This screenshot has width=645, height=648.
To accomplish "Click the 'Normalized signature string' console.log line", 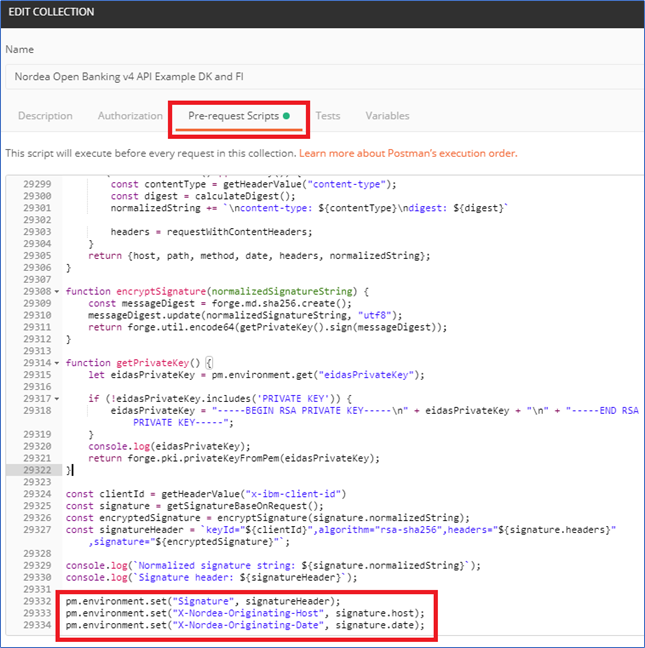I will pos(273,565).
